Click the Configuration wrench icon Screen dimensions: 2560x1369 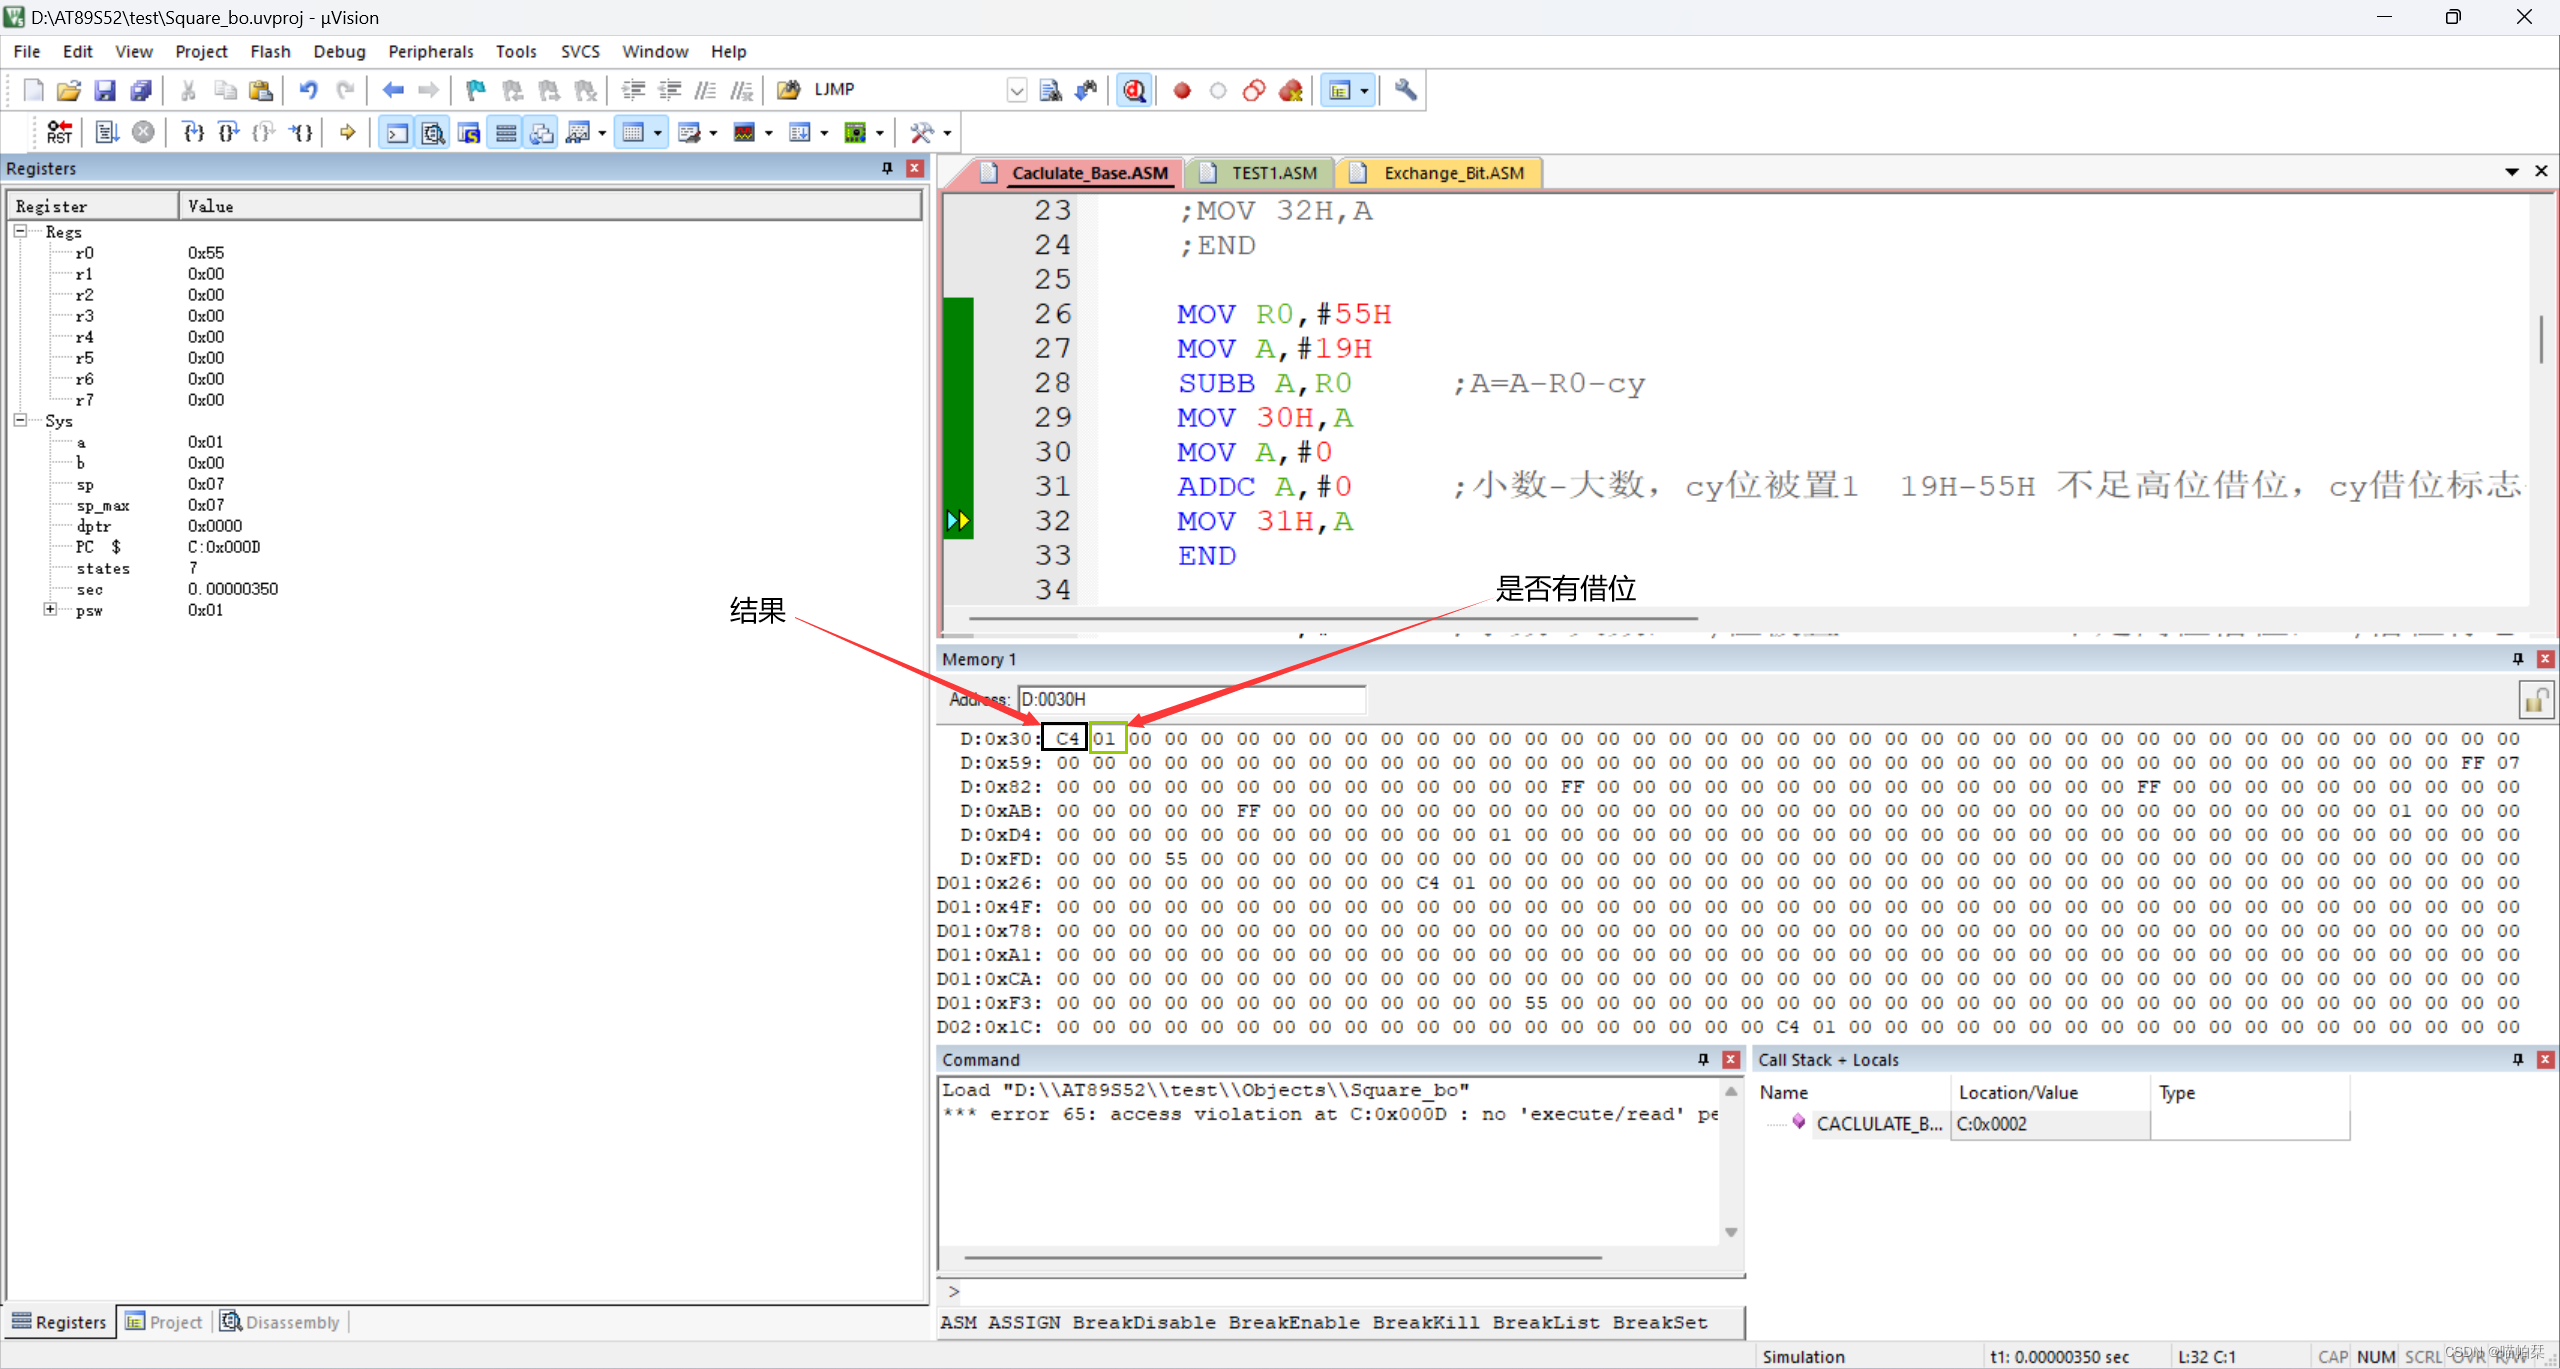click(x=1405, y=90)
